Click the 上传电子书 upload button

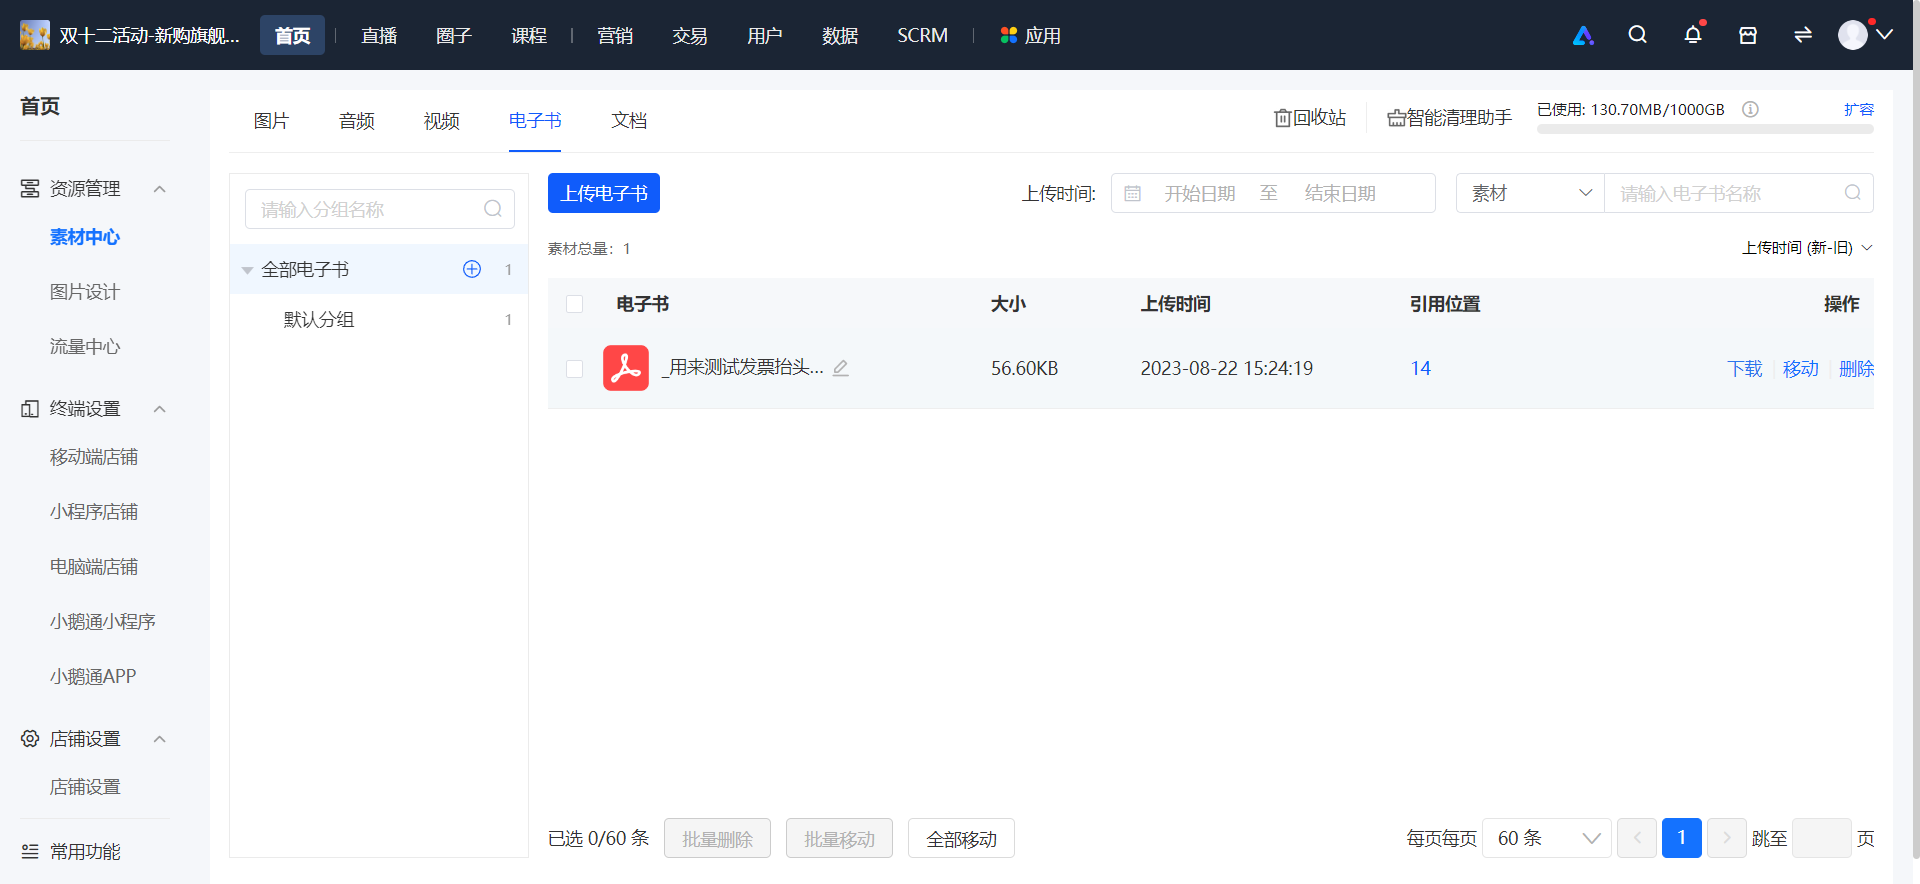tap(604, 193)
